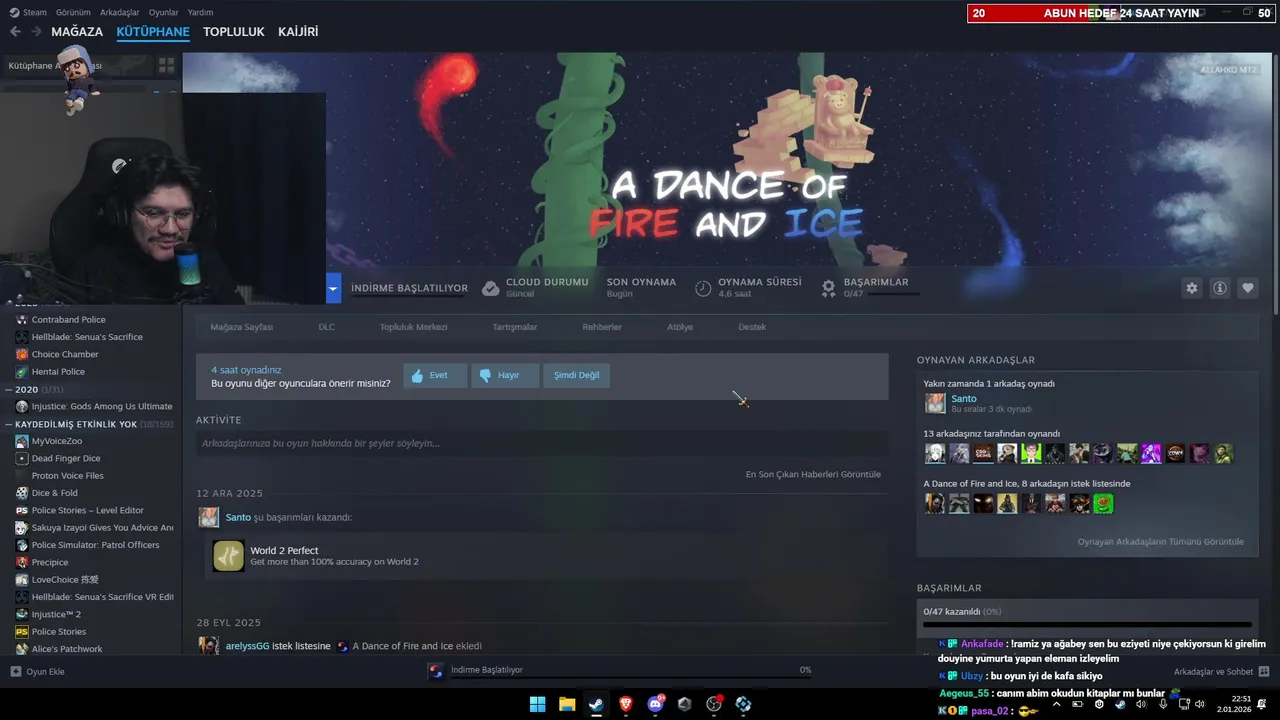The image size is (1280, 720).
Task: Open the Başarımlar gear-badge icon
Action: point(828,288)
